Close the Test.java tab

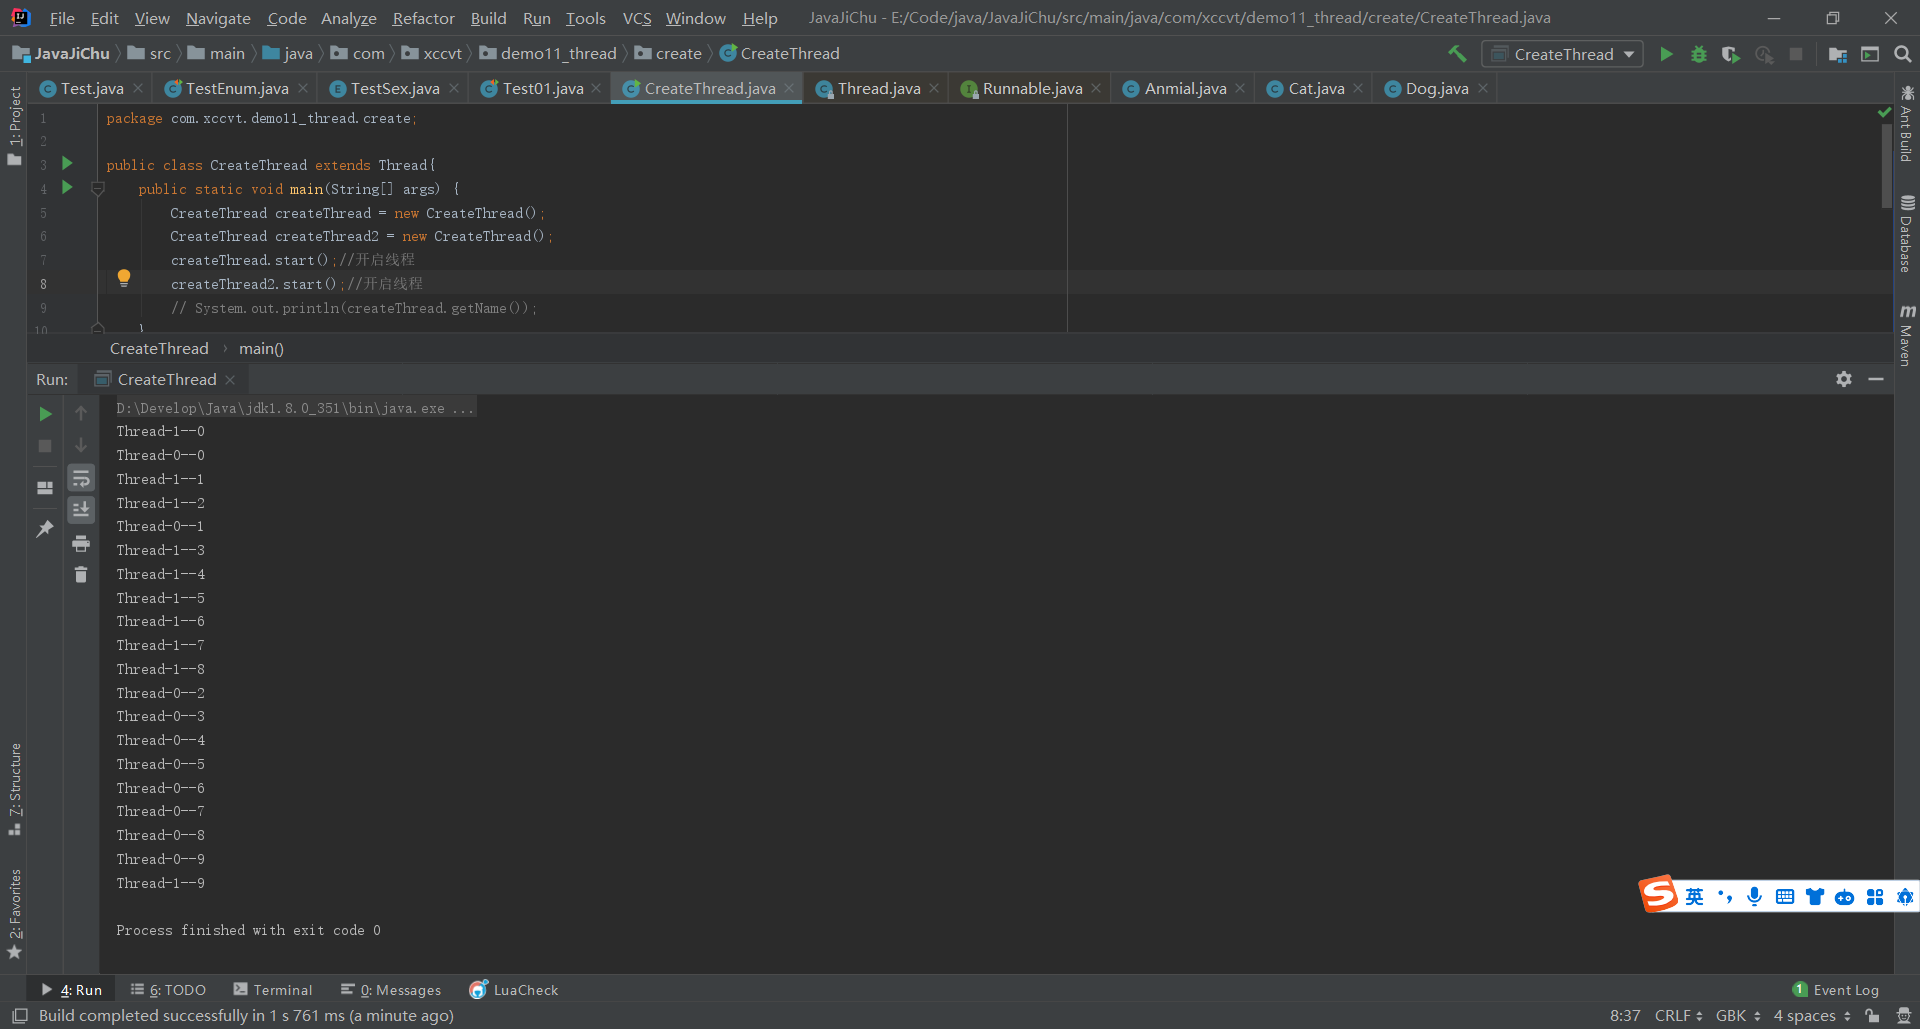[138, 89]
